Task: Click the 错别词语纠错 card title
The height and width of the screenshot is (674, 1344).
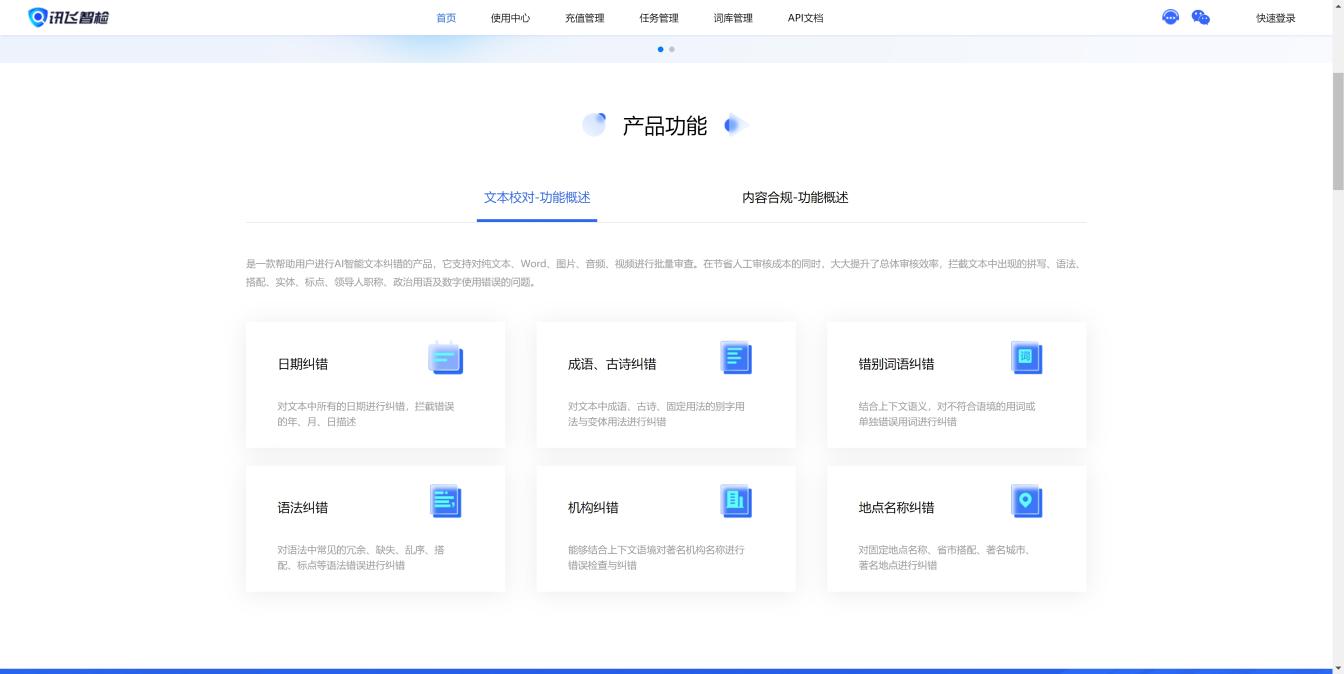Action: click(896, 364)
